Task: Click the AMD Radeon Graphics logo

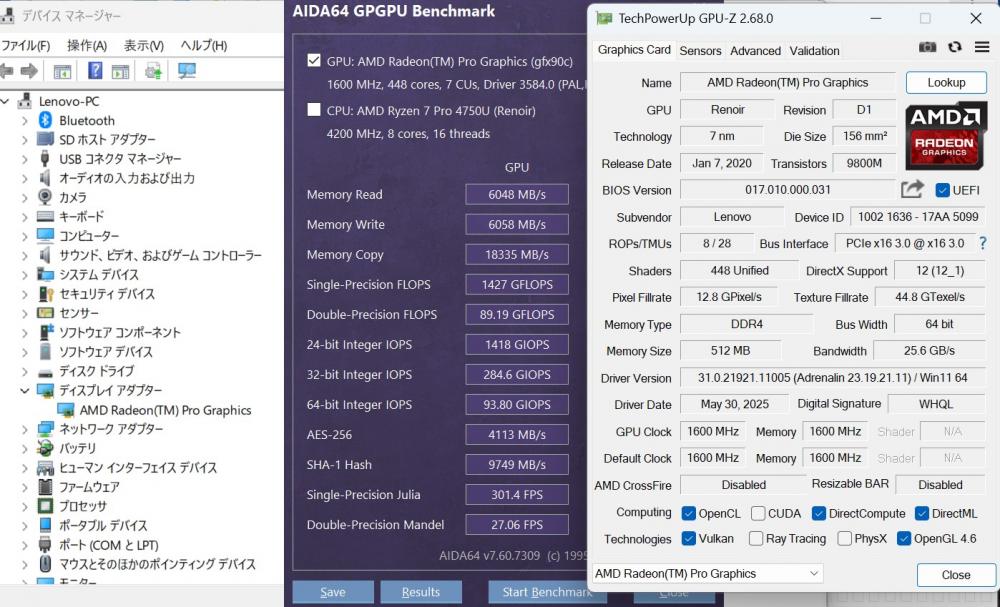Action: (945, 136)
